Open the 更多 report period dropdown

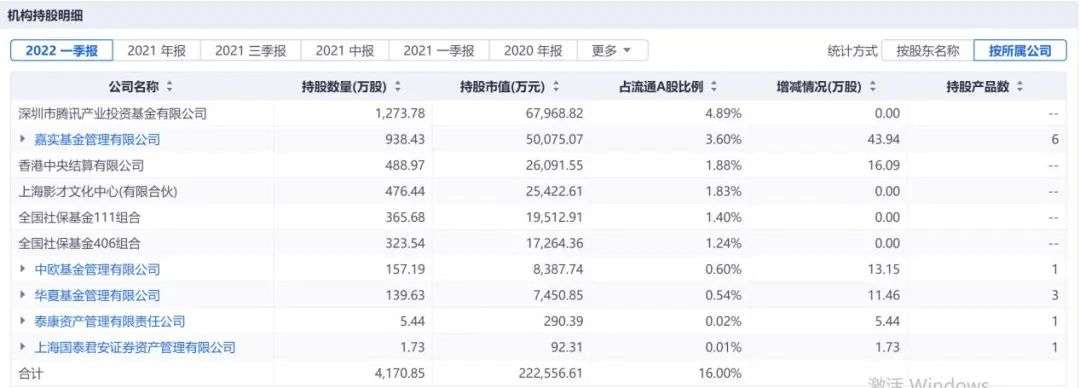(611, 50)
